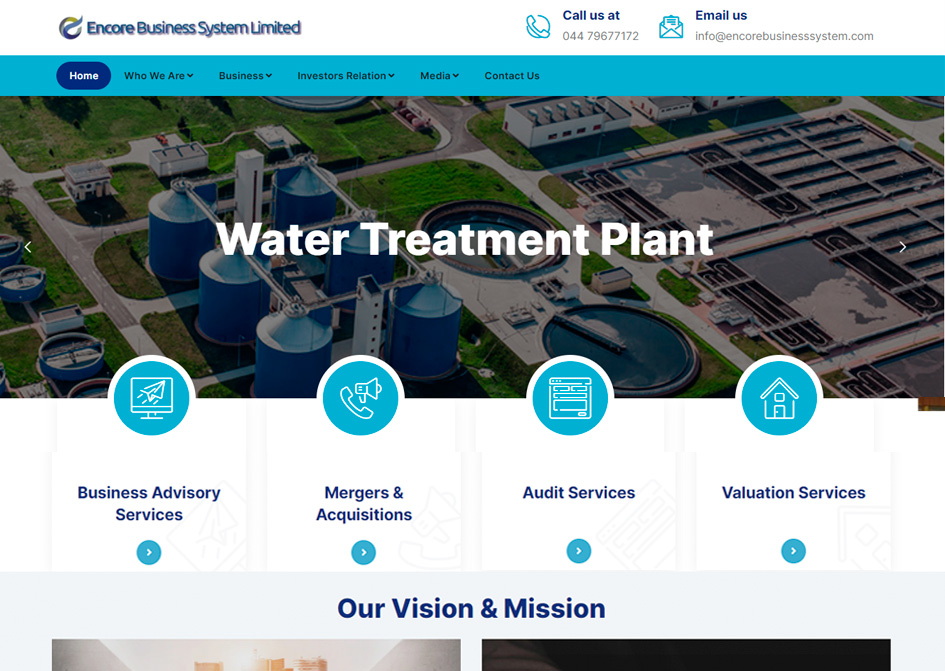Click the Valuation Services house icon
Image resolution: width=945 pixels, height=671 pixels.
point(779,398)
